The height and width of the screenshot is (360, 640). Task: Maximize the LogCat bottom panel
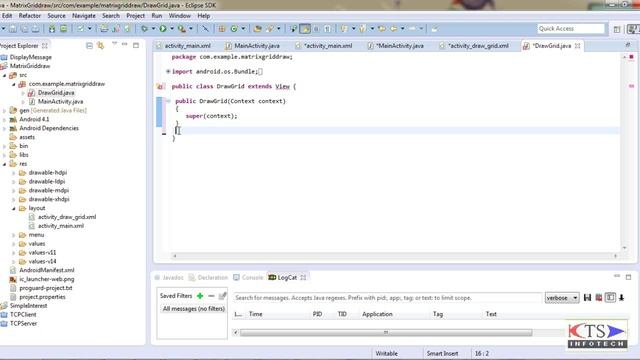tap(629, 277)
